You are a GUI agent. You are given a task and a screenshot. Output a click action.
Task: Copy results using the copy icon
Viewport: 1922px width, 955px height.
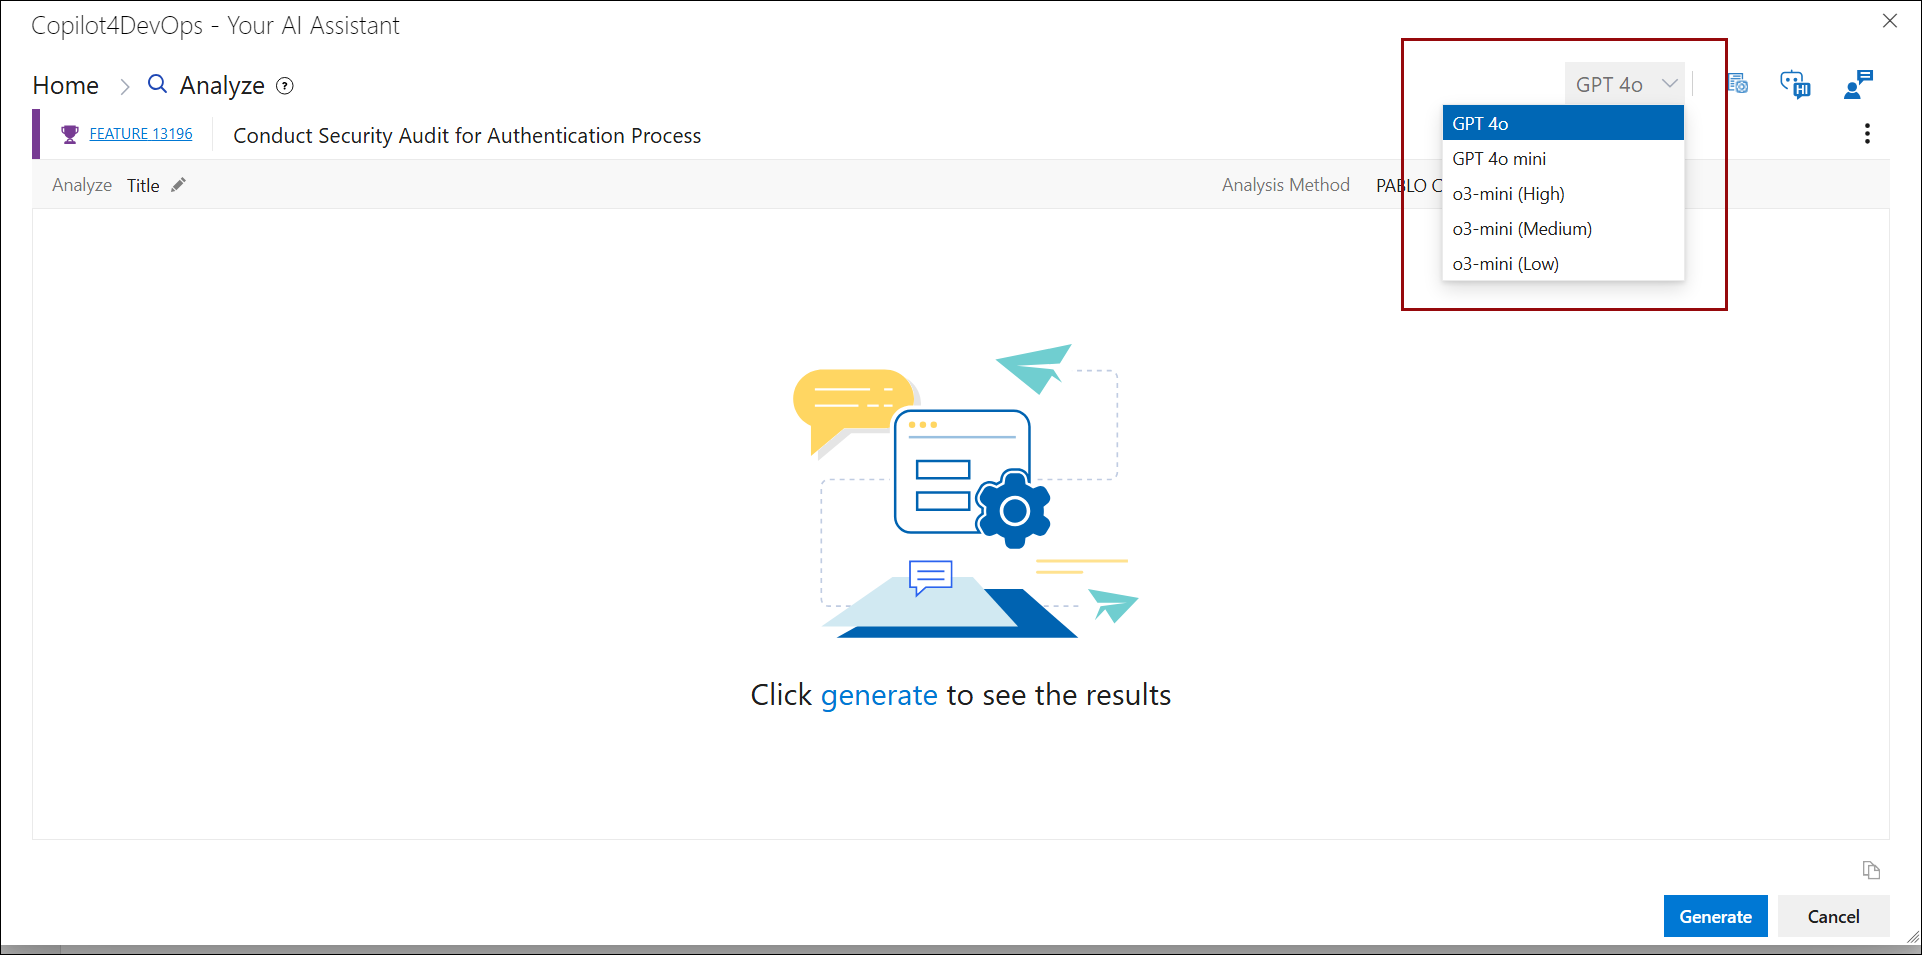pos(1871,870)
